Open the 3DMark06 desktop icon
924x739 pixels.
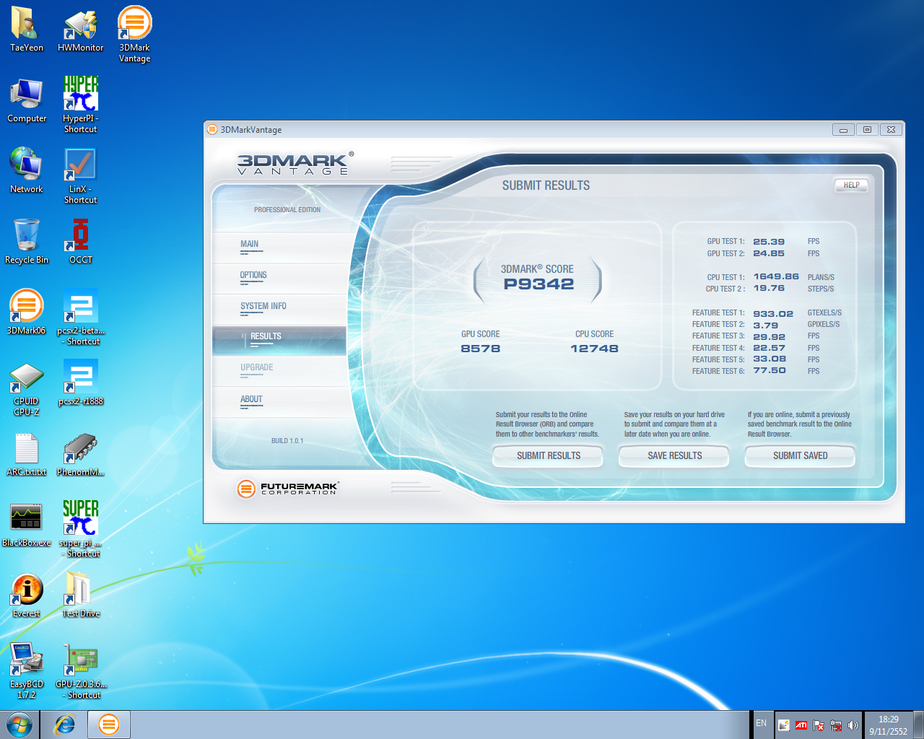[x=27, y=306]
